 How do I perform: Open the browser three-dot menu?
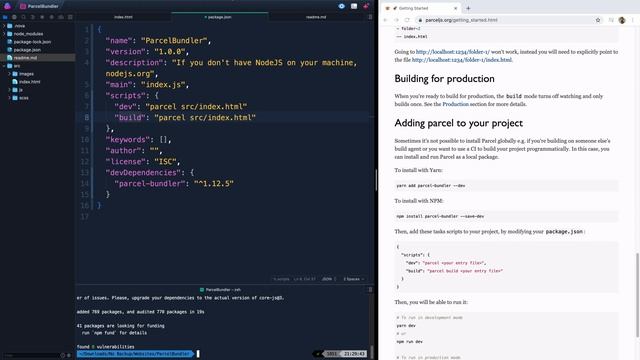[633, 20]
